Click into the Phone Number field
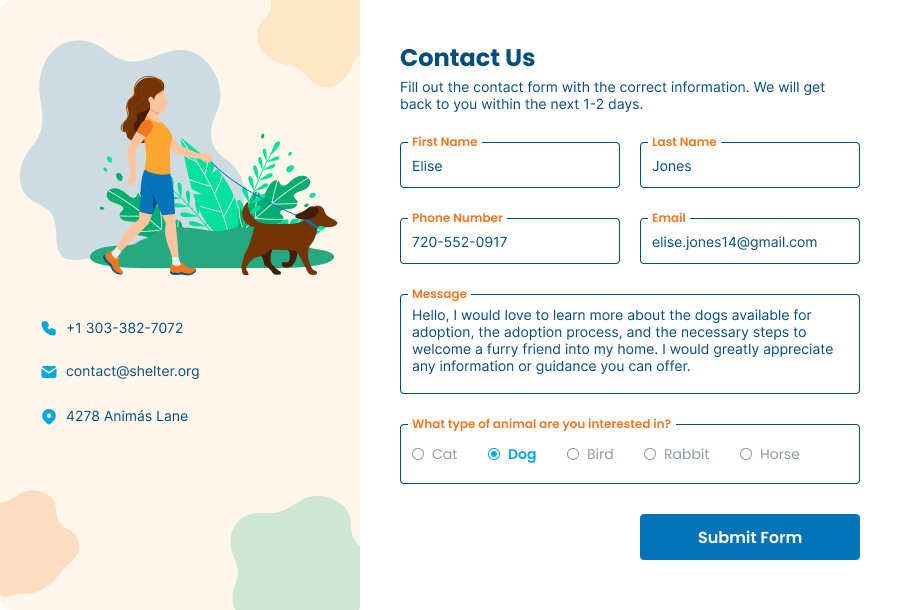The height and width of the screenshot is (610, 900). pos(510,241)
